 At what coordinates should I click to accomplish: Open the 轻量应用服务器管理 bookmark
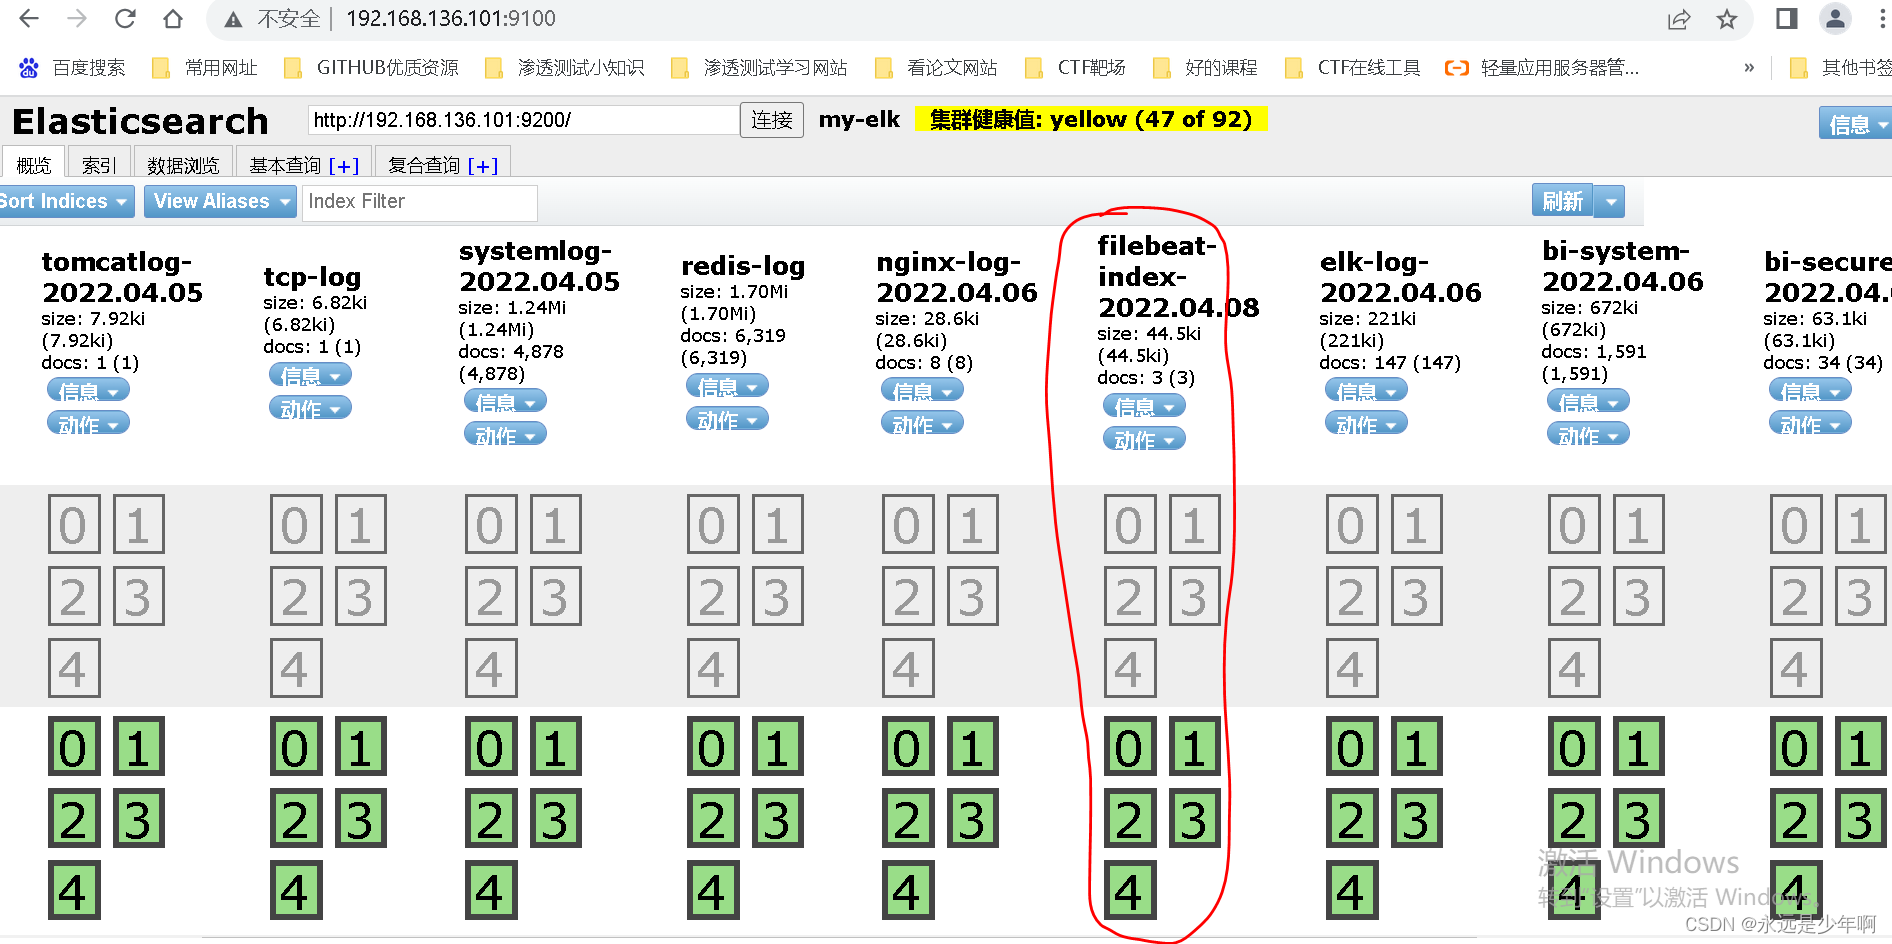click(1543, 68)
